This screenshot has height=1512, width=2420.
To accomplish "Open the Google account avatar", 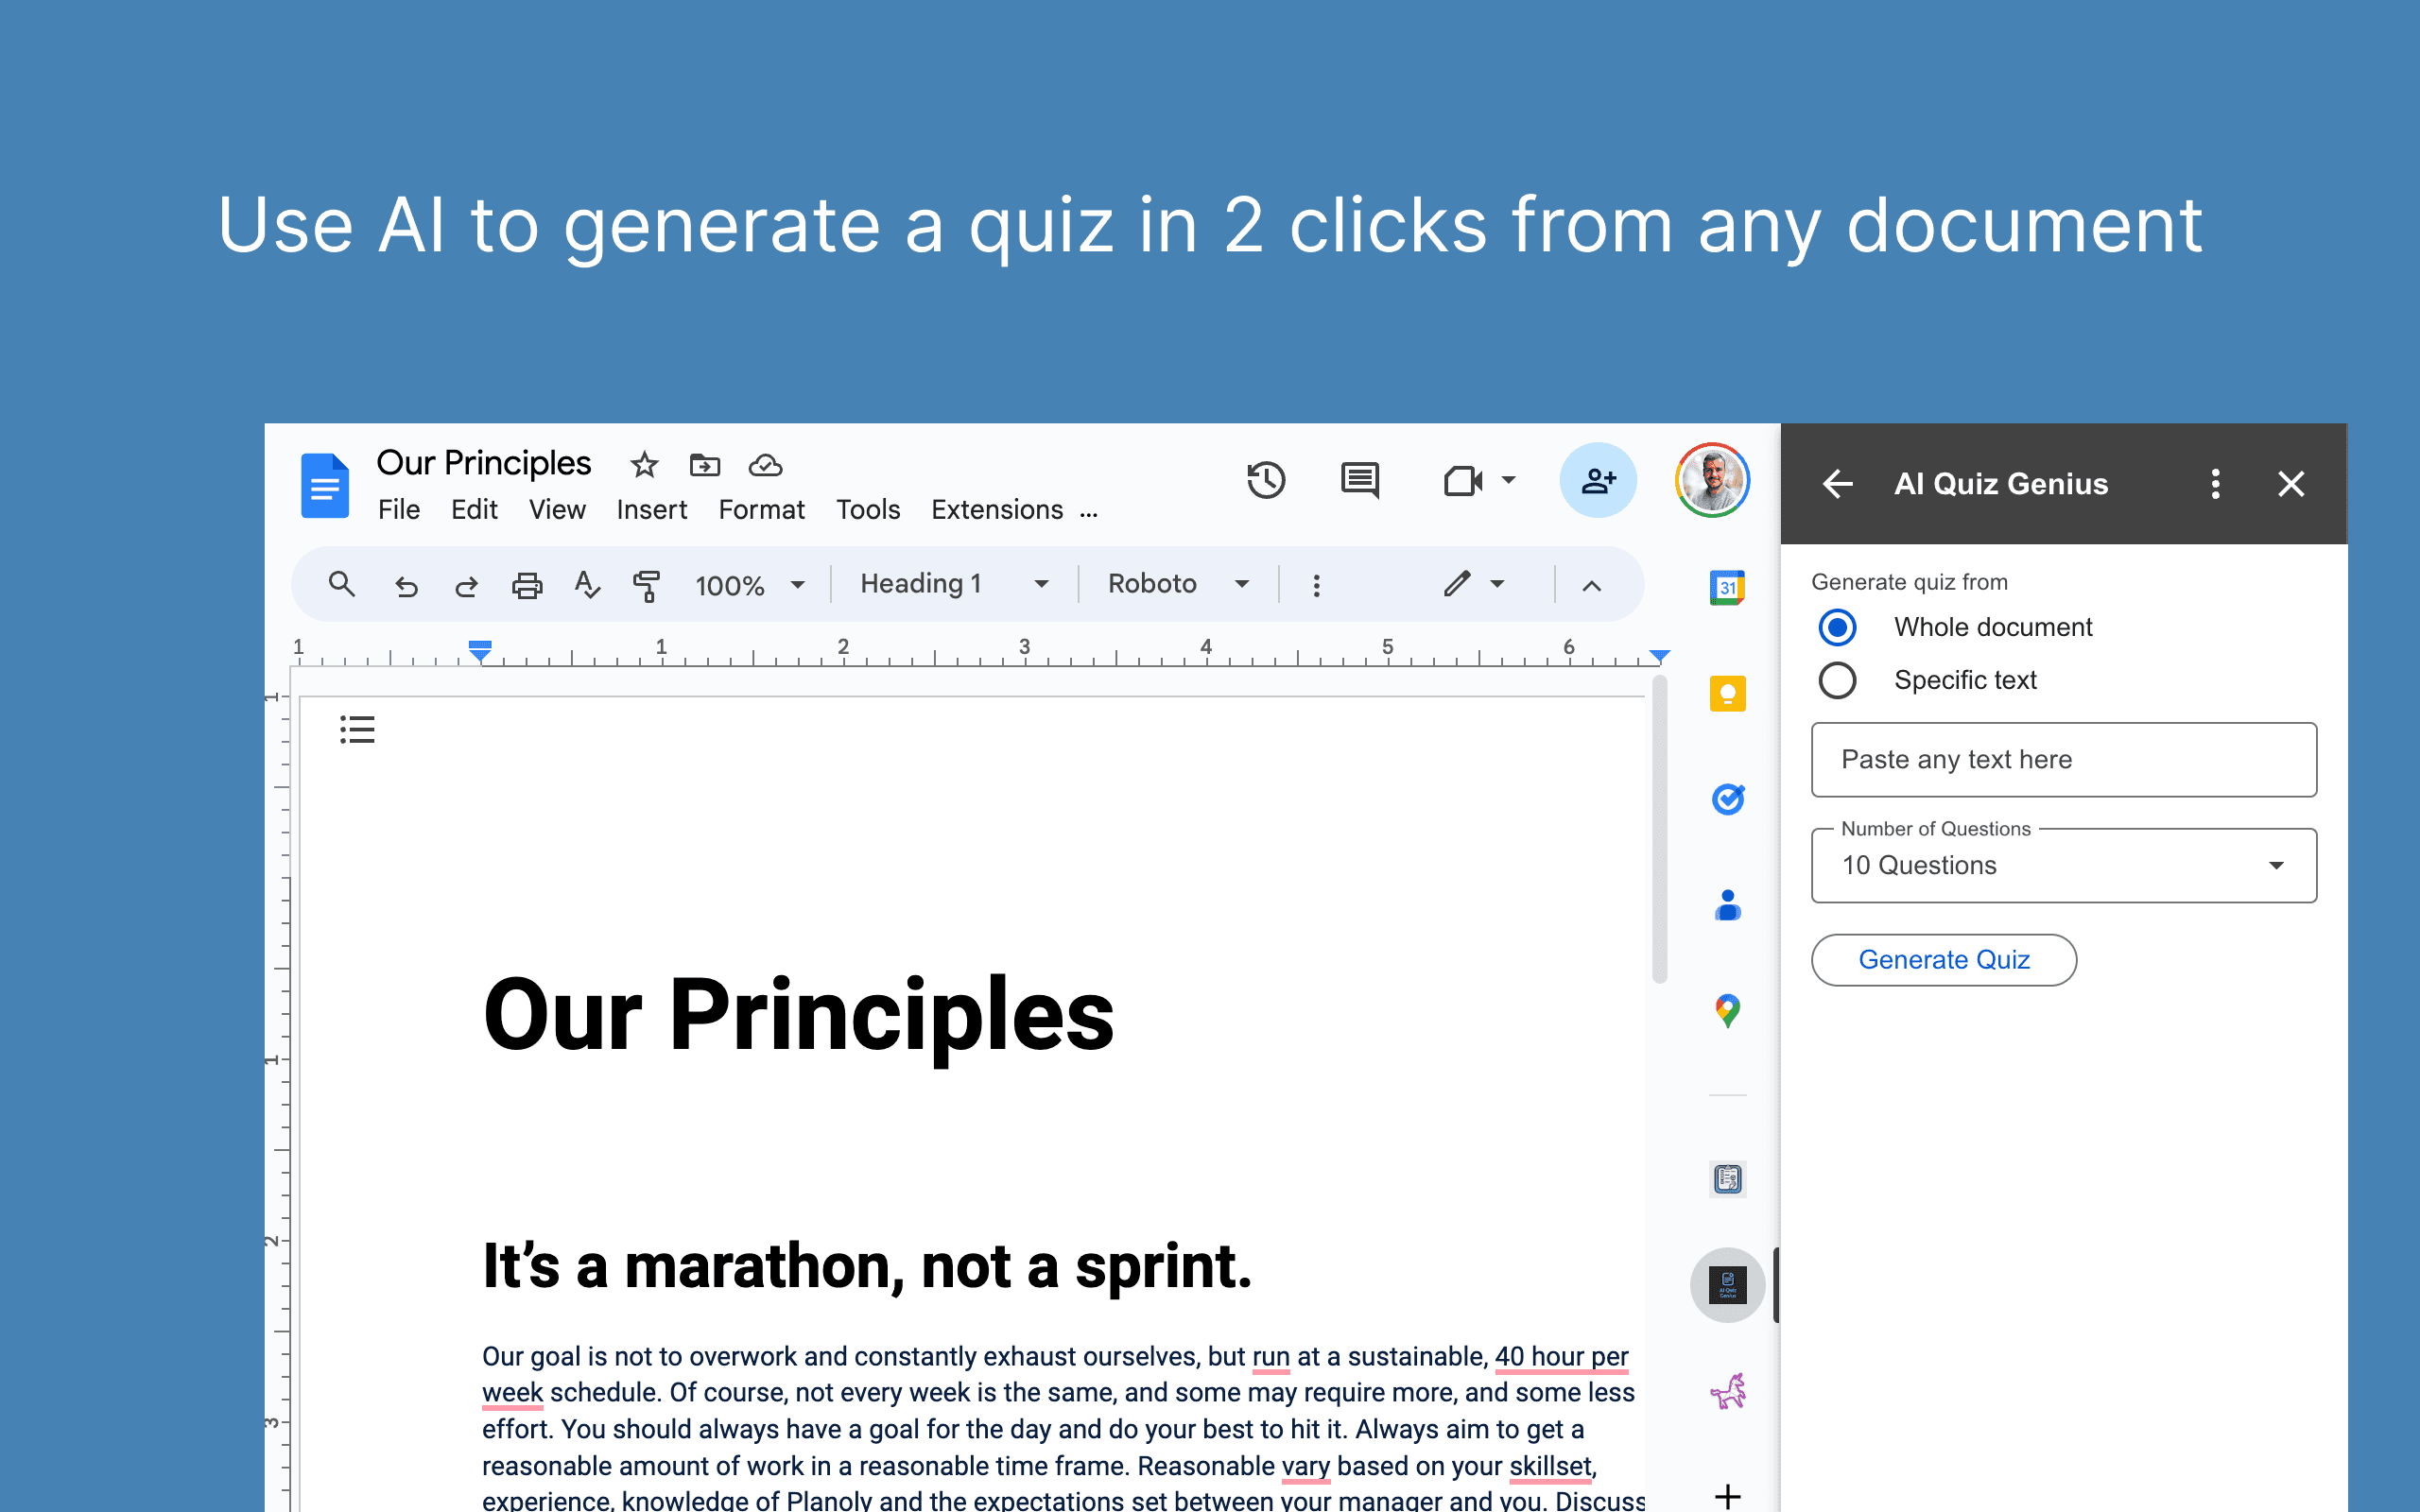I will (1712, 480).
